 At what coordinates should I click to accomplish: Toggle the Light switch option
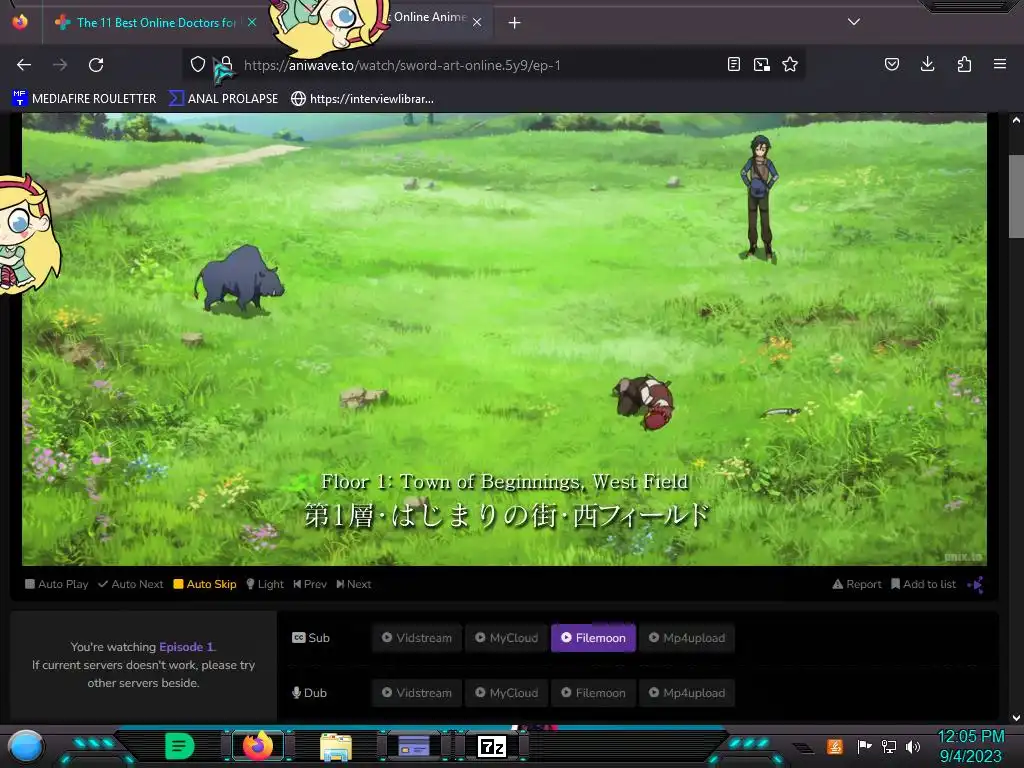tap(265, 584)
